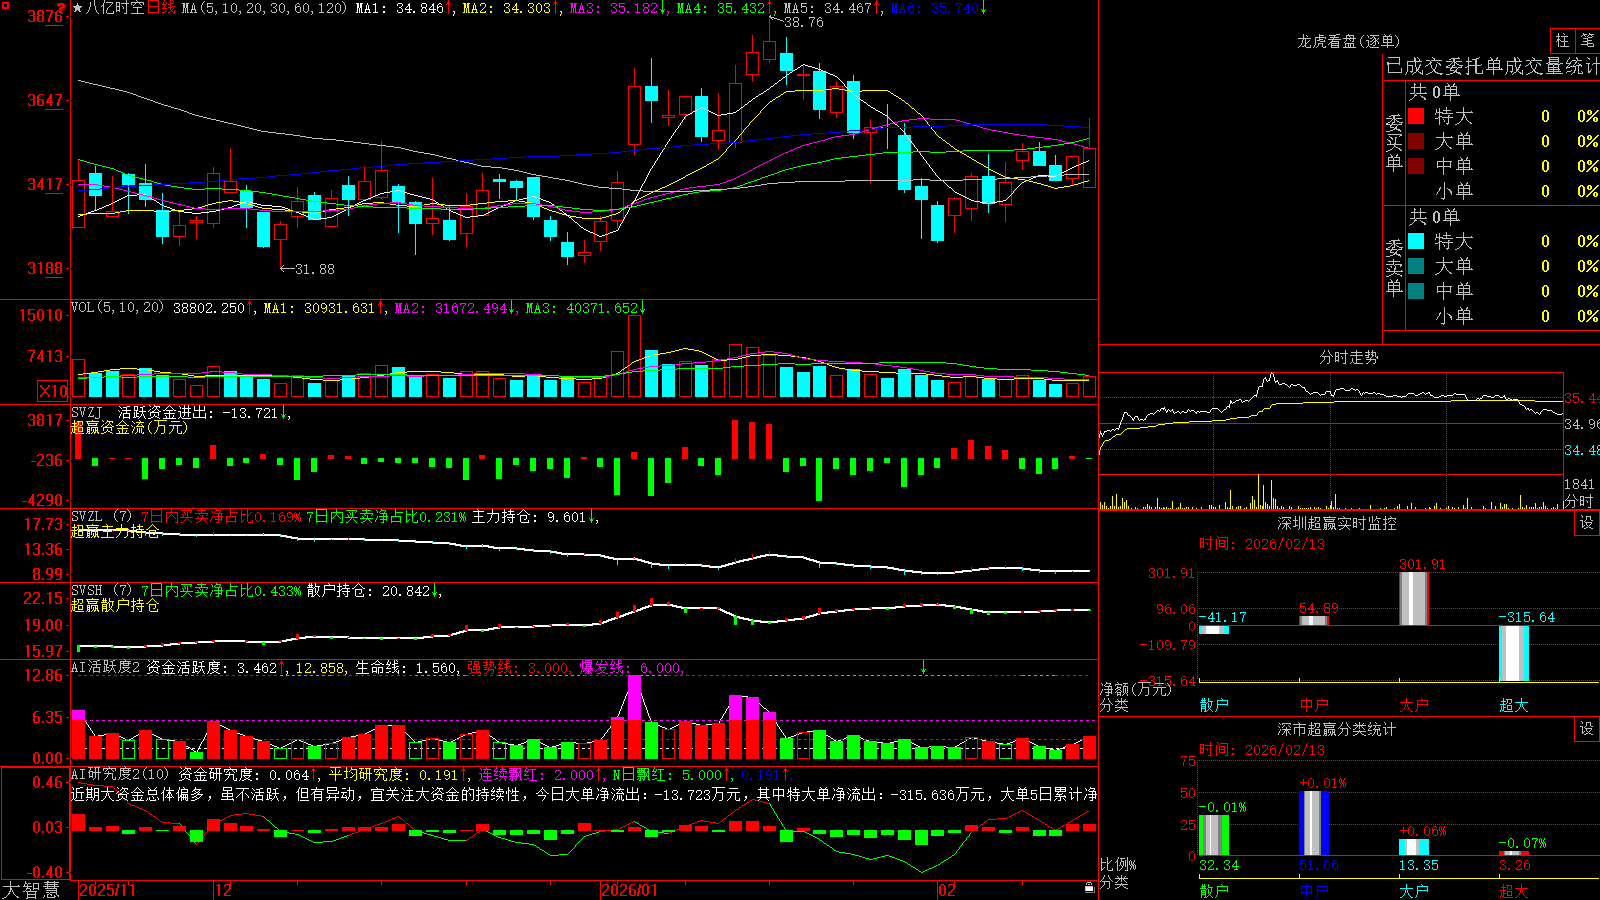1600x900 pixels.
Task: Switch order view to 柱 bar mode
Action: [1562, 40]
